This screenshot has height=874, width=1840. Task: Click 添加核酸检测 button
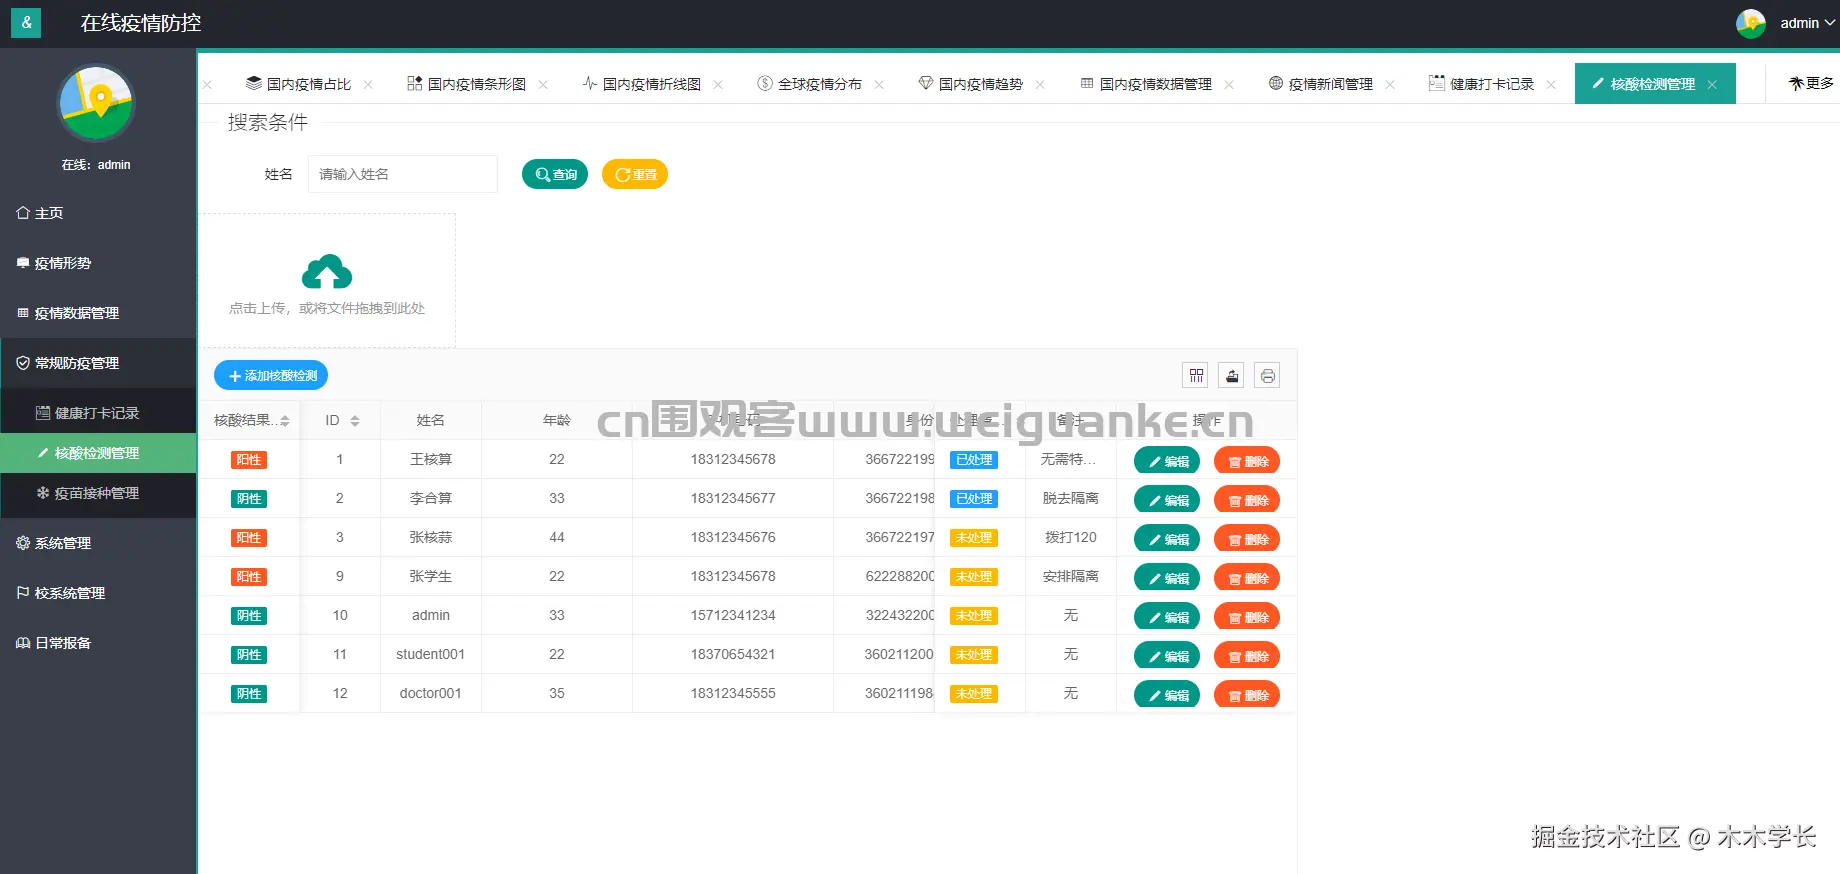coord(271,375)
